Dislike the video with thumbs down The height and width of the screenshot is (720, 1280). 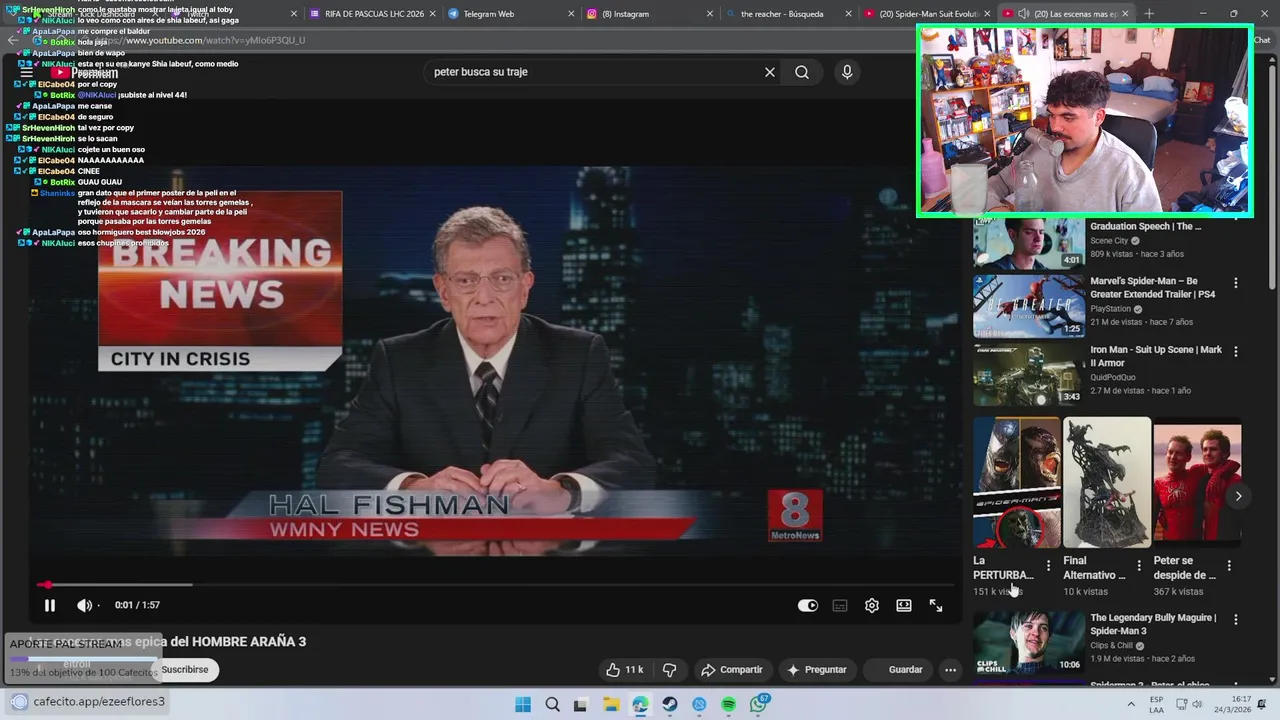point(670,670)
